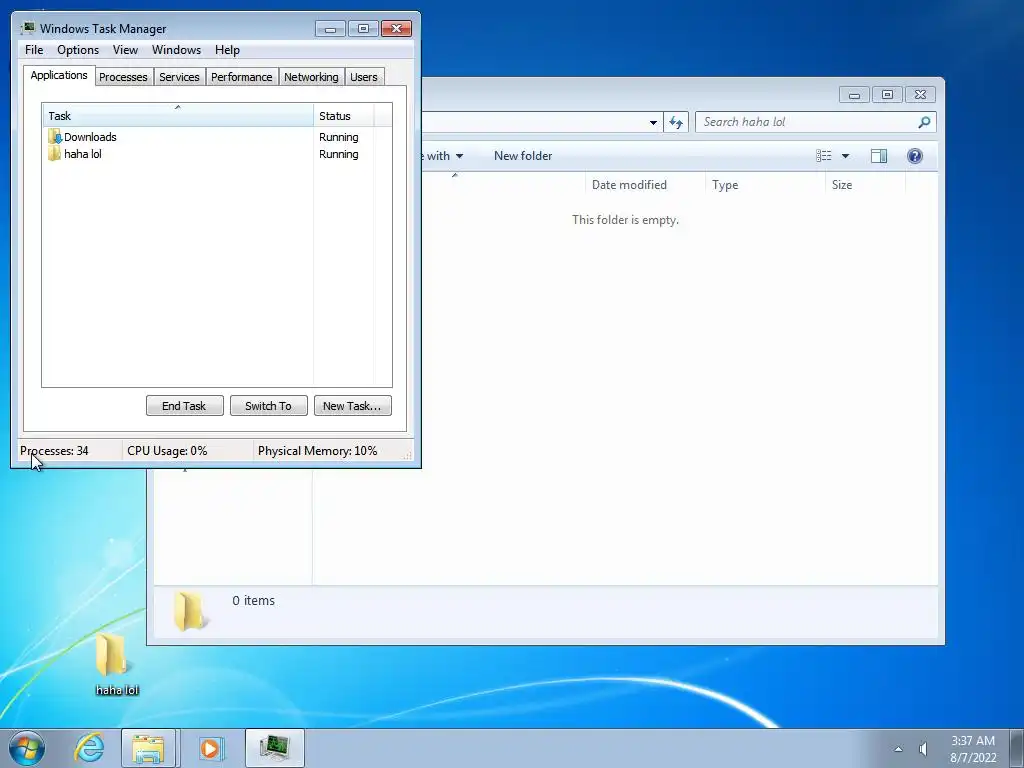
Task: Click the change view icon in Explorer
Action: coord(824,155)
